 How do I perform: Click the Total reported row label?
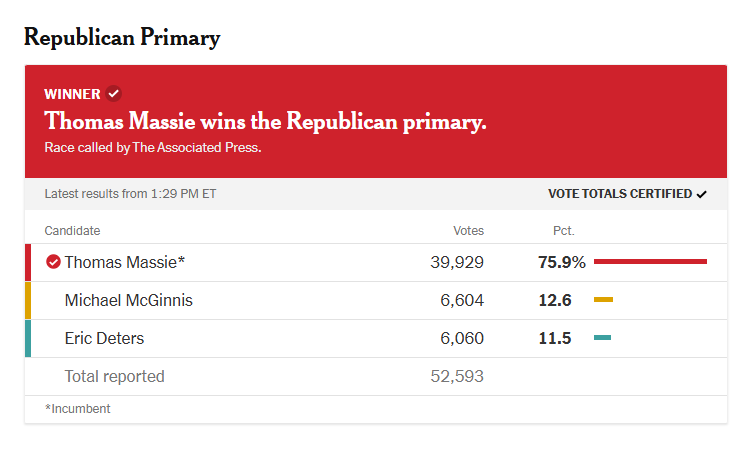(114, 377)
